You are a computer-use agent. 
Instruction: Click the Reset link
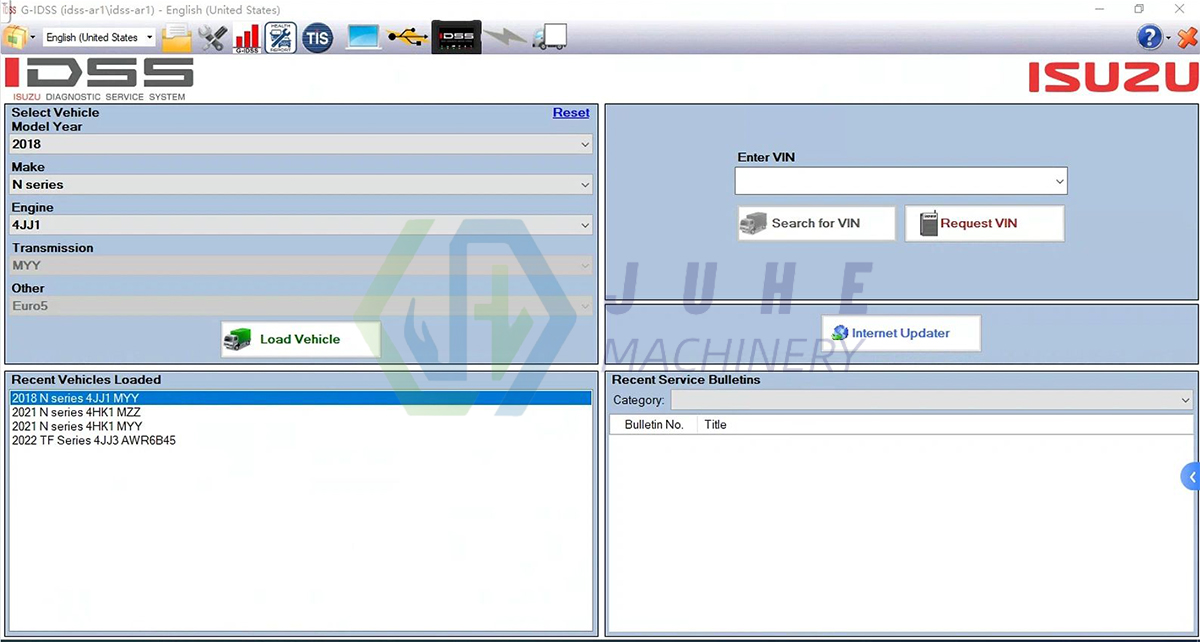point(571,112)
